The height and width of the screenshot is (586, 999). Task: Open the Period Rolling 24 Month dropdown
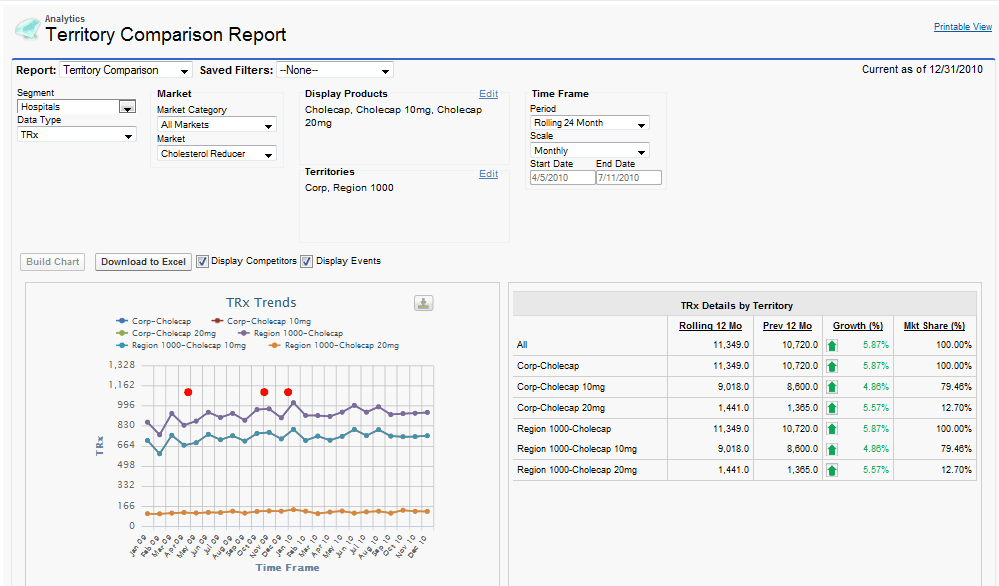click(589, 123)
